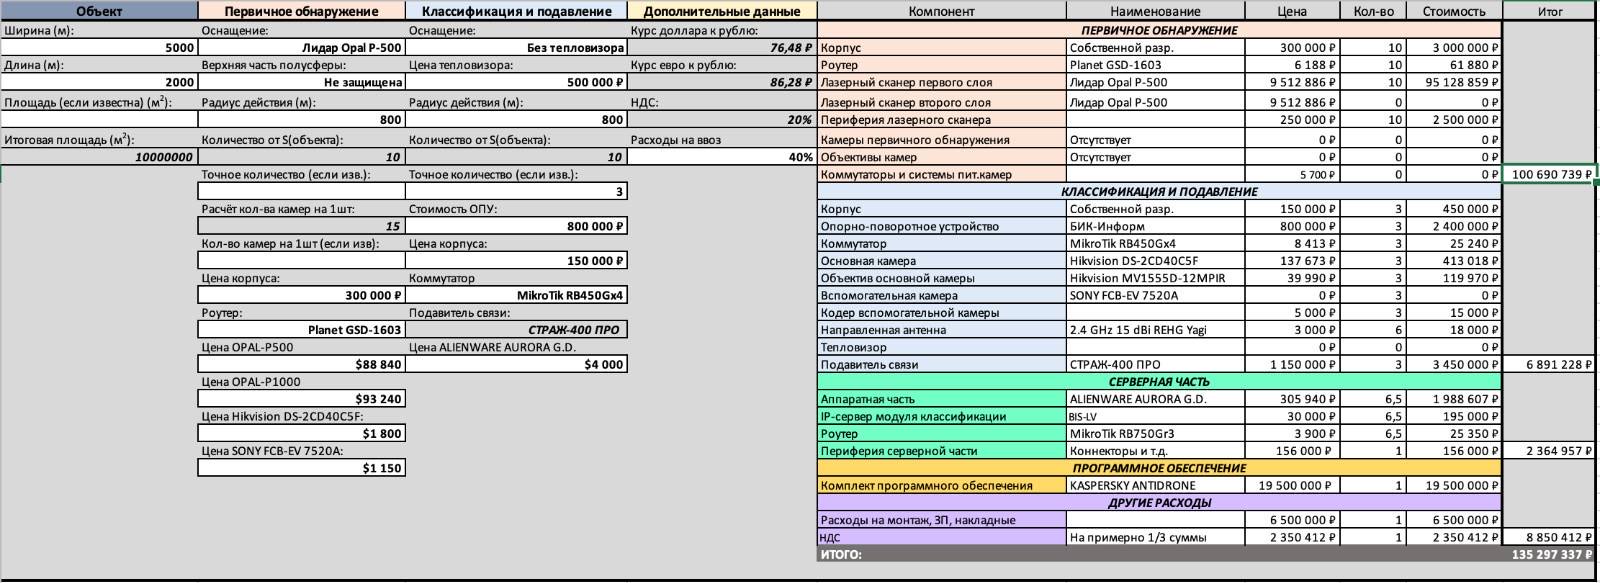
Task: Click the Alienware price cell $4 000
Action: pos(517,365)
